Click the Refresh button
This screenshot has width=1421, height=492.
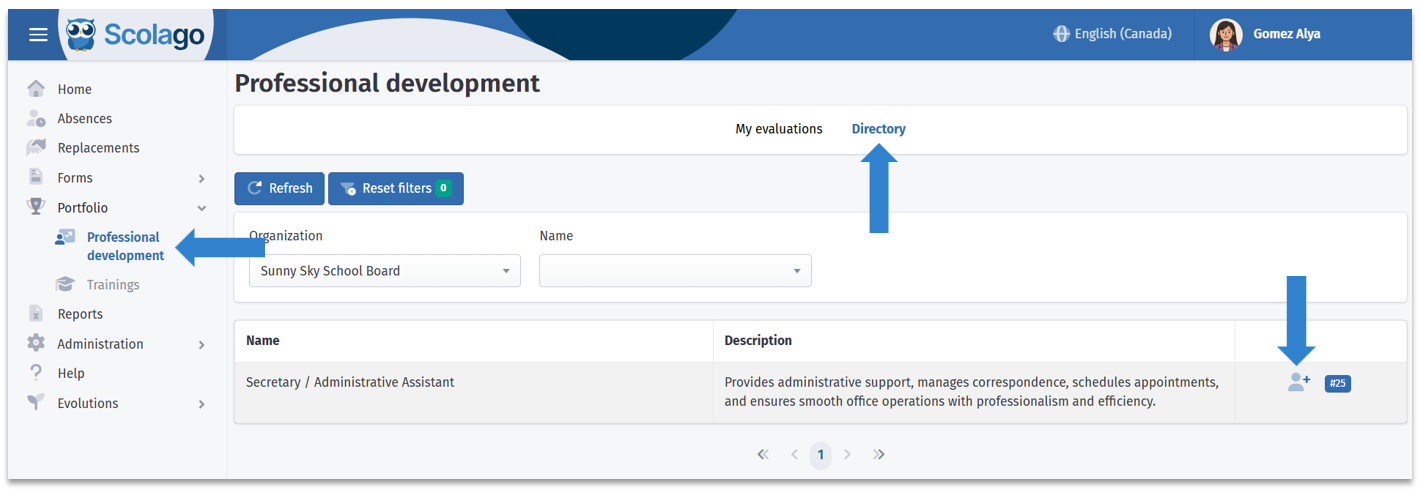click(279, 188)
